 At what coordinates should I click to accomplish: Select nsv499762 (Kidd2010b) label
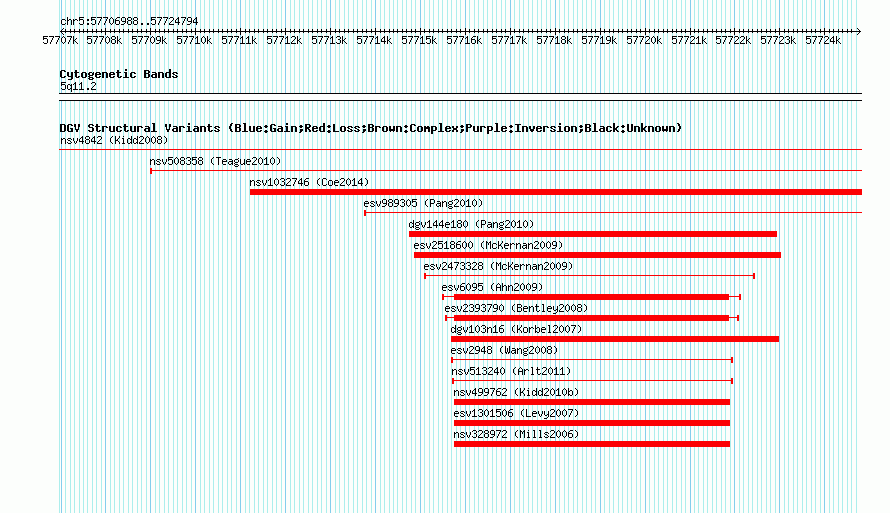516,392
